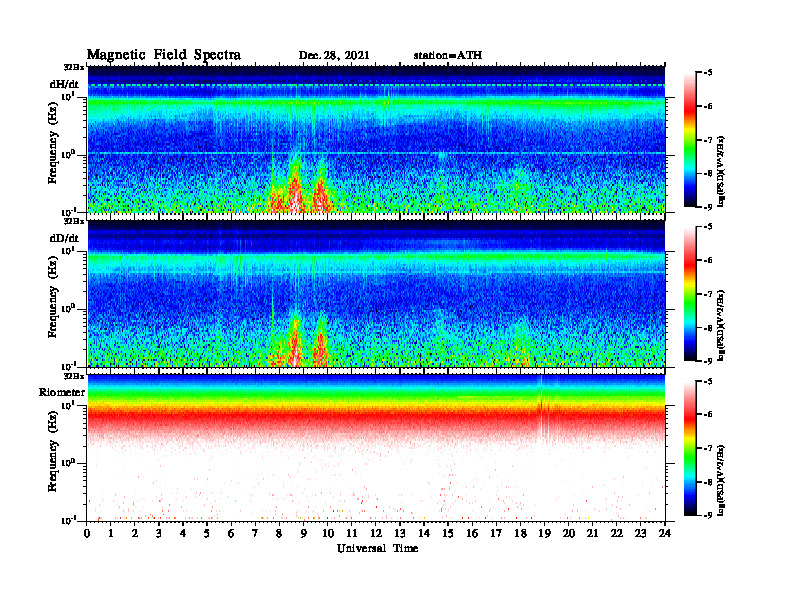Click hour 2 tick label on time axis
This screenshot has height=612, width=792.
[135, 533]
